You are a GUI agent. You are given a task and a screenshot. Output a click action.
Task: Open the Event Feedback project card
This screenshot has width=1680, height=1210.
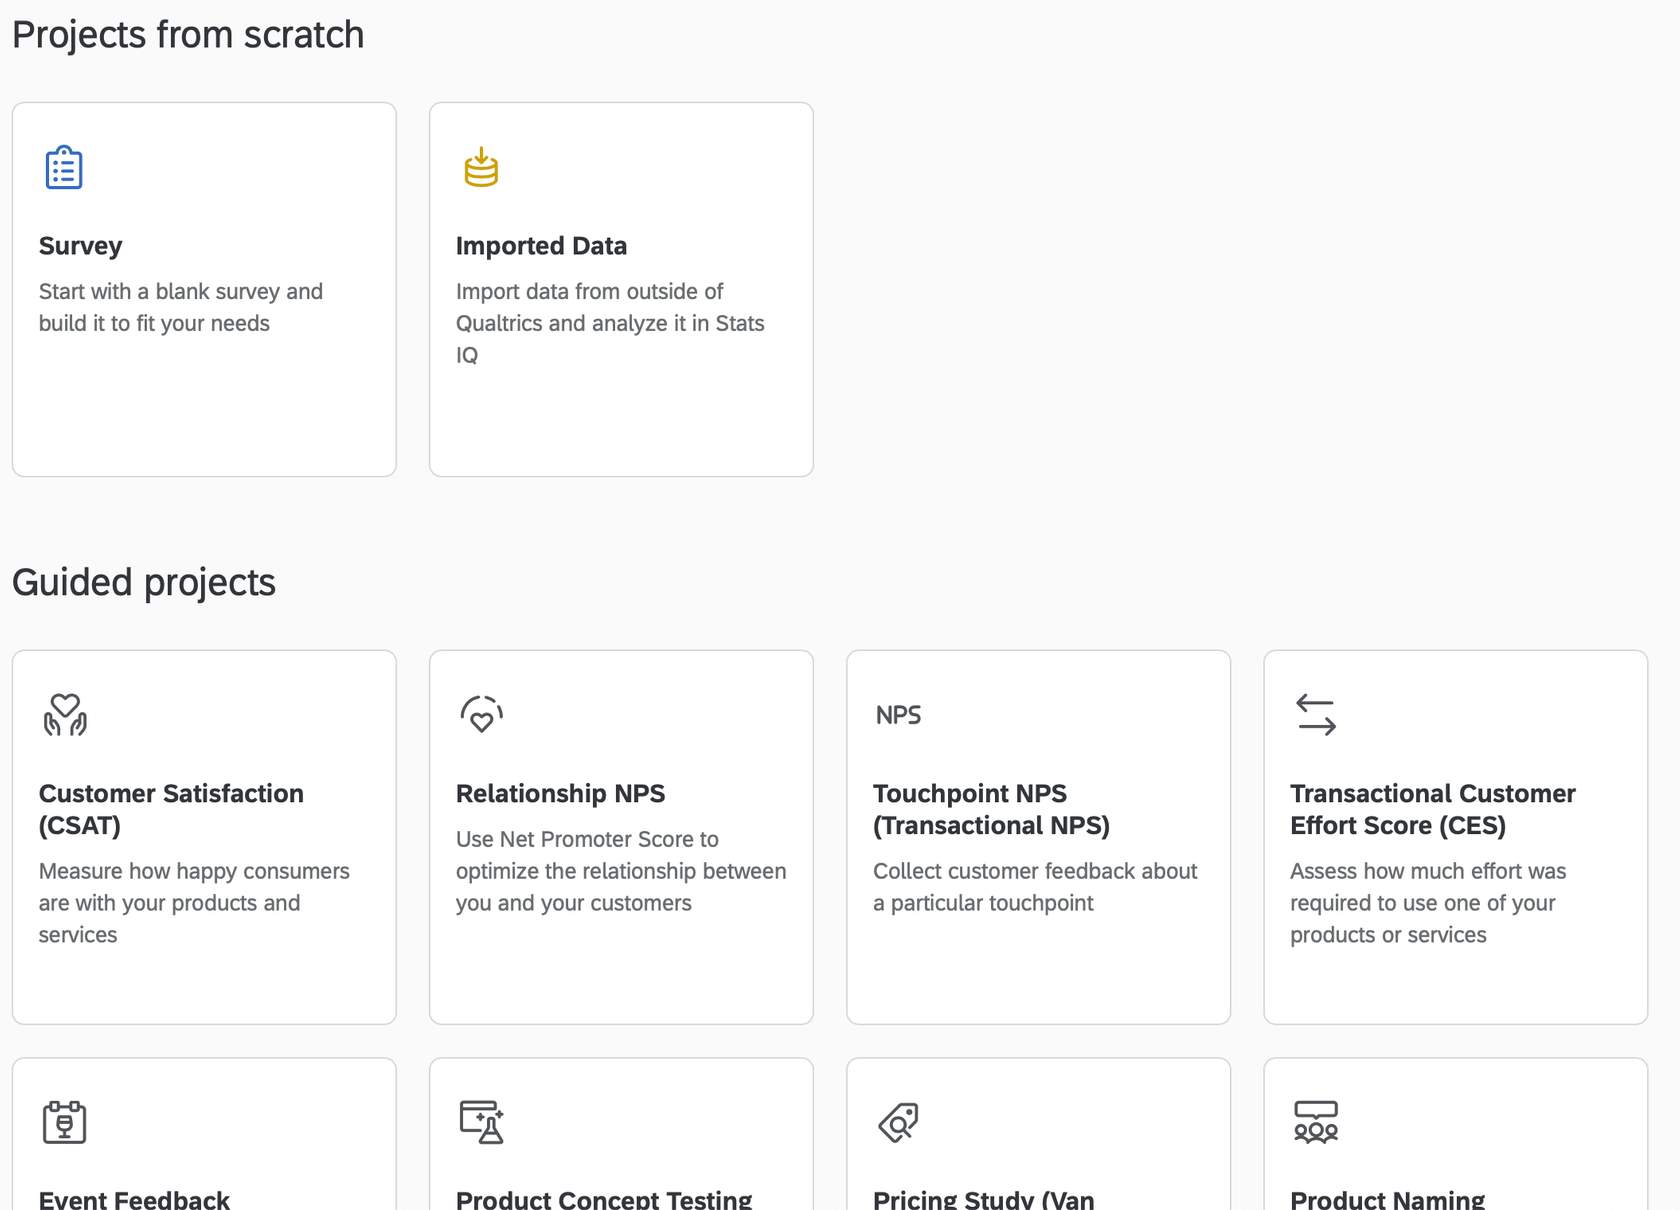click(x=204, y=1135)
